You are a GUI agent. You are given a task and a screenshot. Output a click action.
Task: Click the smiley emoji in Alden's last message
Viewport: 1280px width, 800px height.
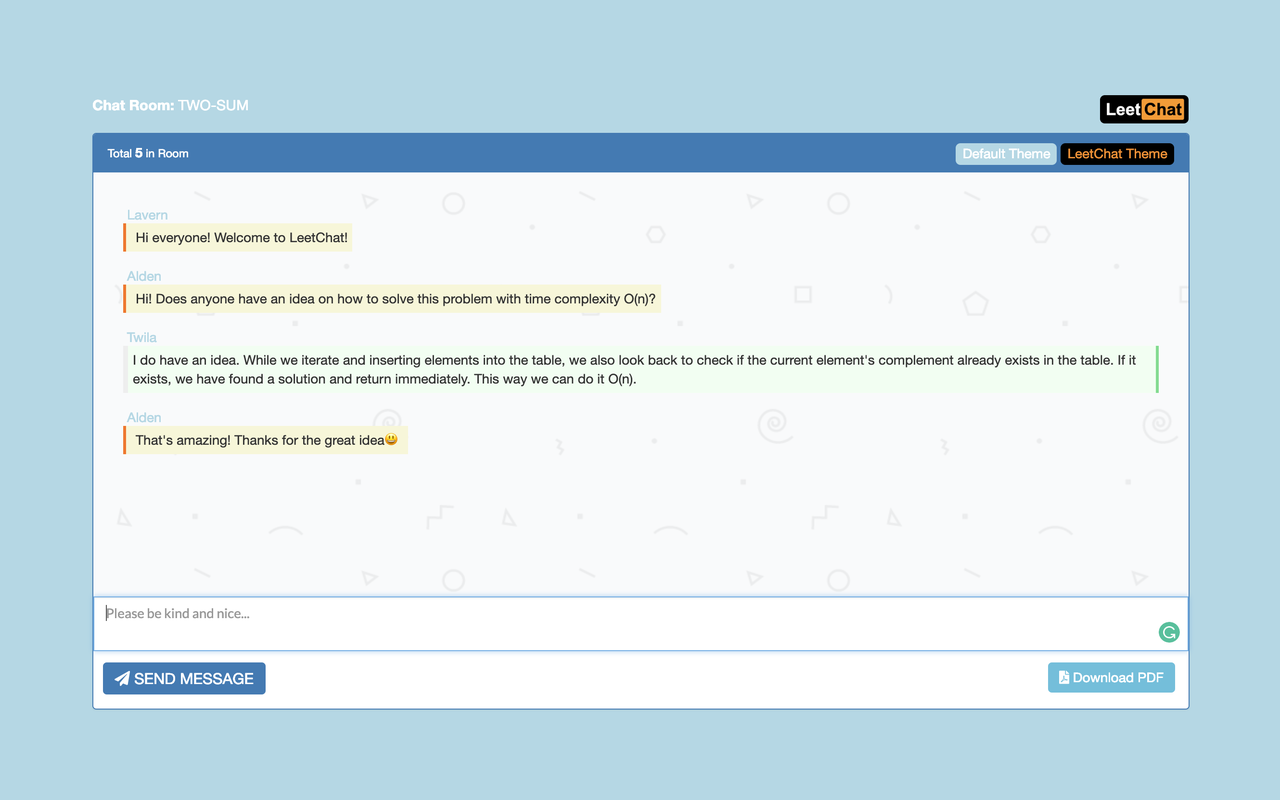coord(391,438)
